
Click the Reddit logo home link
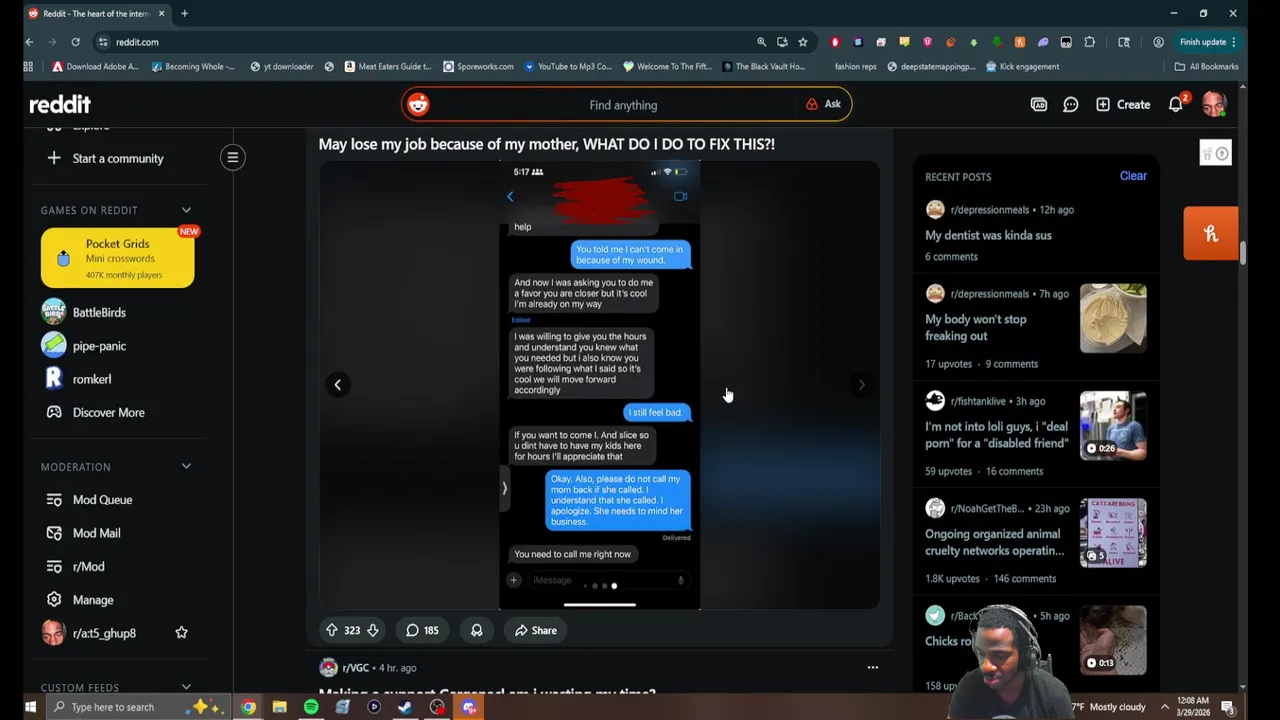[60, 104]
